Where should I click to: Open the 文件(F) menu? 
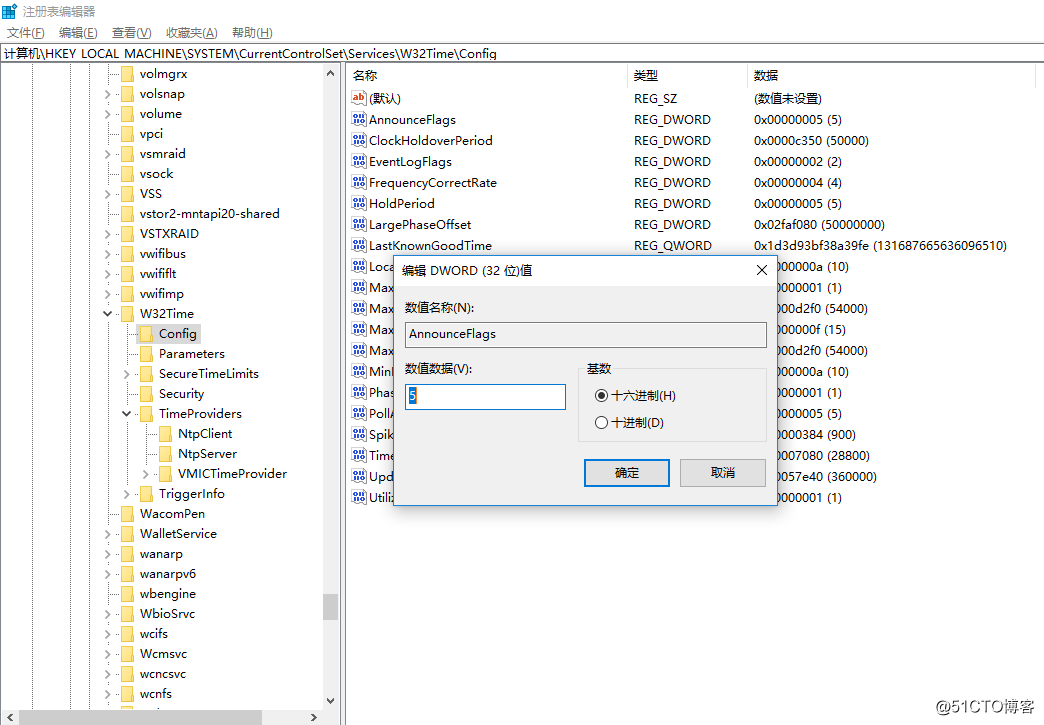coord(25,33)
